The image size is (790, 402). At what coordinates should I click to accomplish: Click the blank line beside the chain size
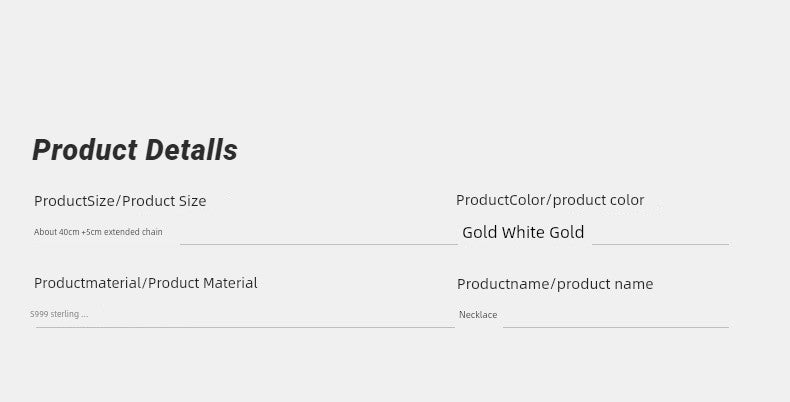pos(318,243)
